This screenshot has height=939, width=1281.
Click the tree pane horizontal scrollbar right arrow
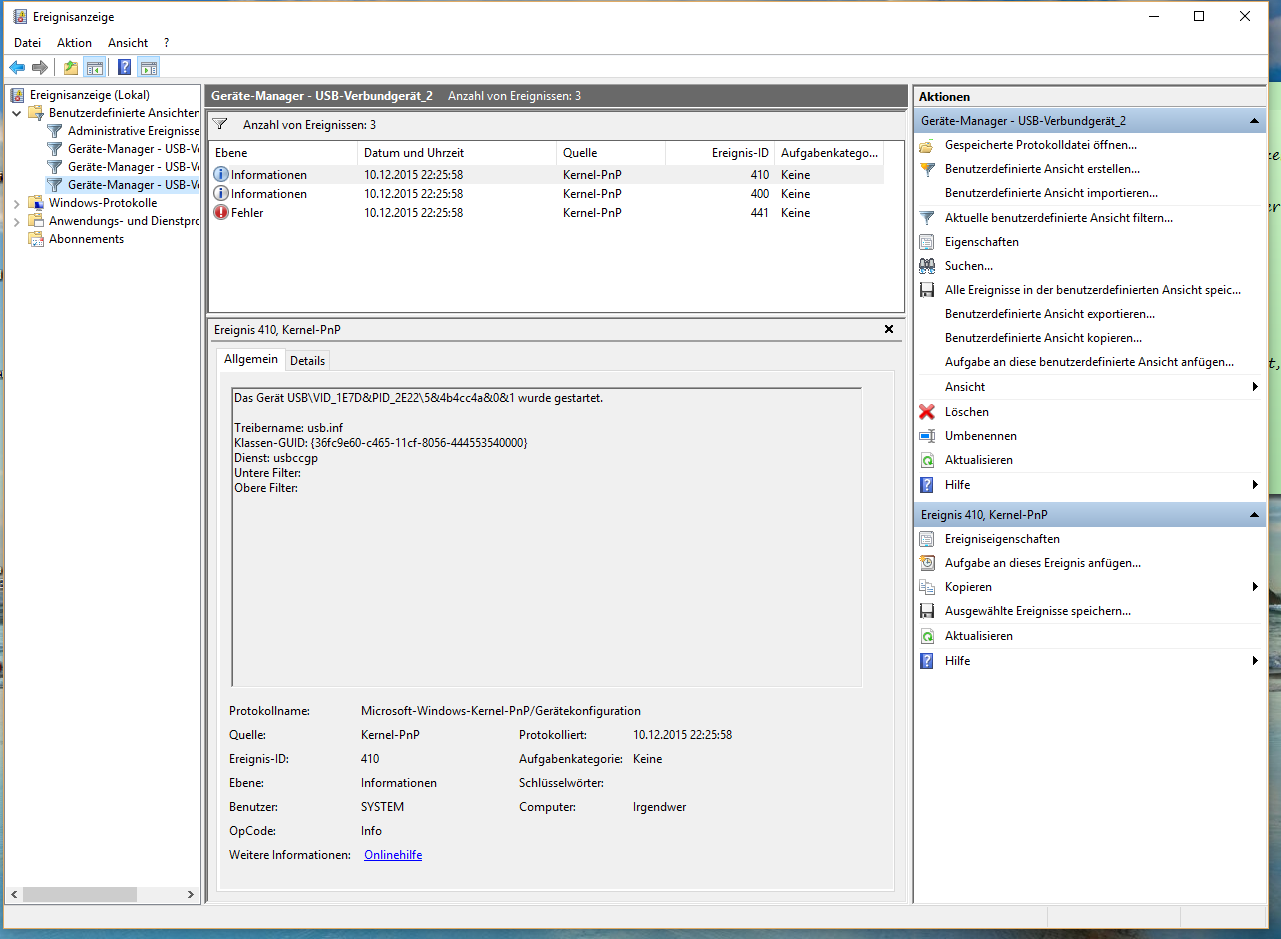pos(191,894)
